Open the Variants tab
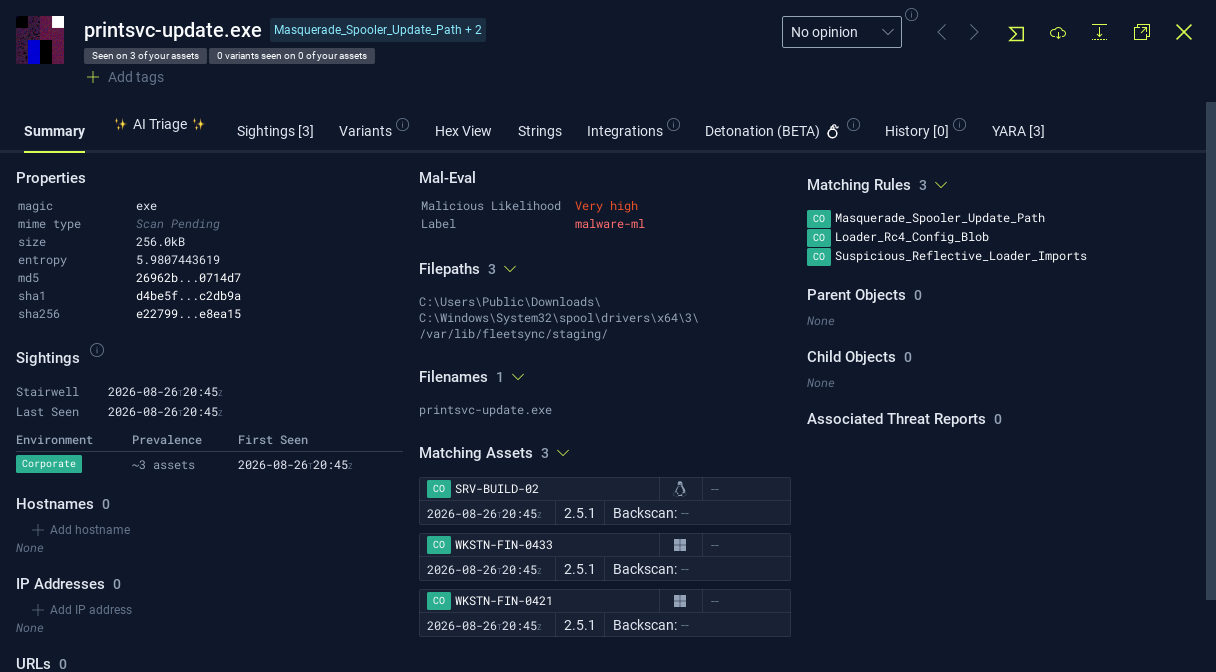The width and height of the screenshot is (1216, 672). [x=365, y=131]
